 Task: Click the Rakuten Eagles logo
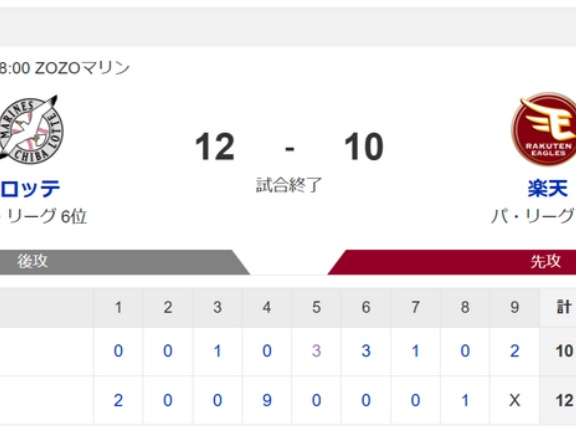(x=544, y=129)
